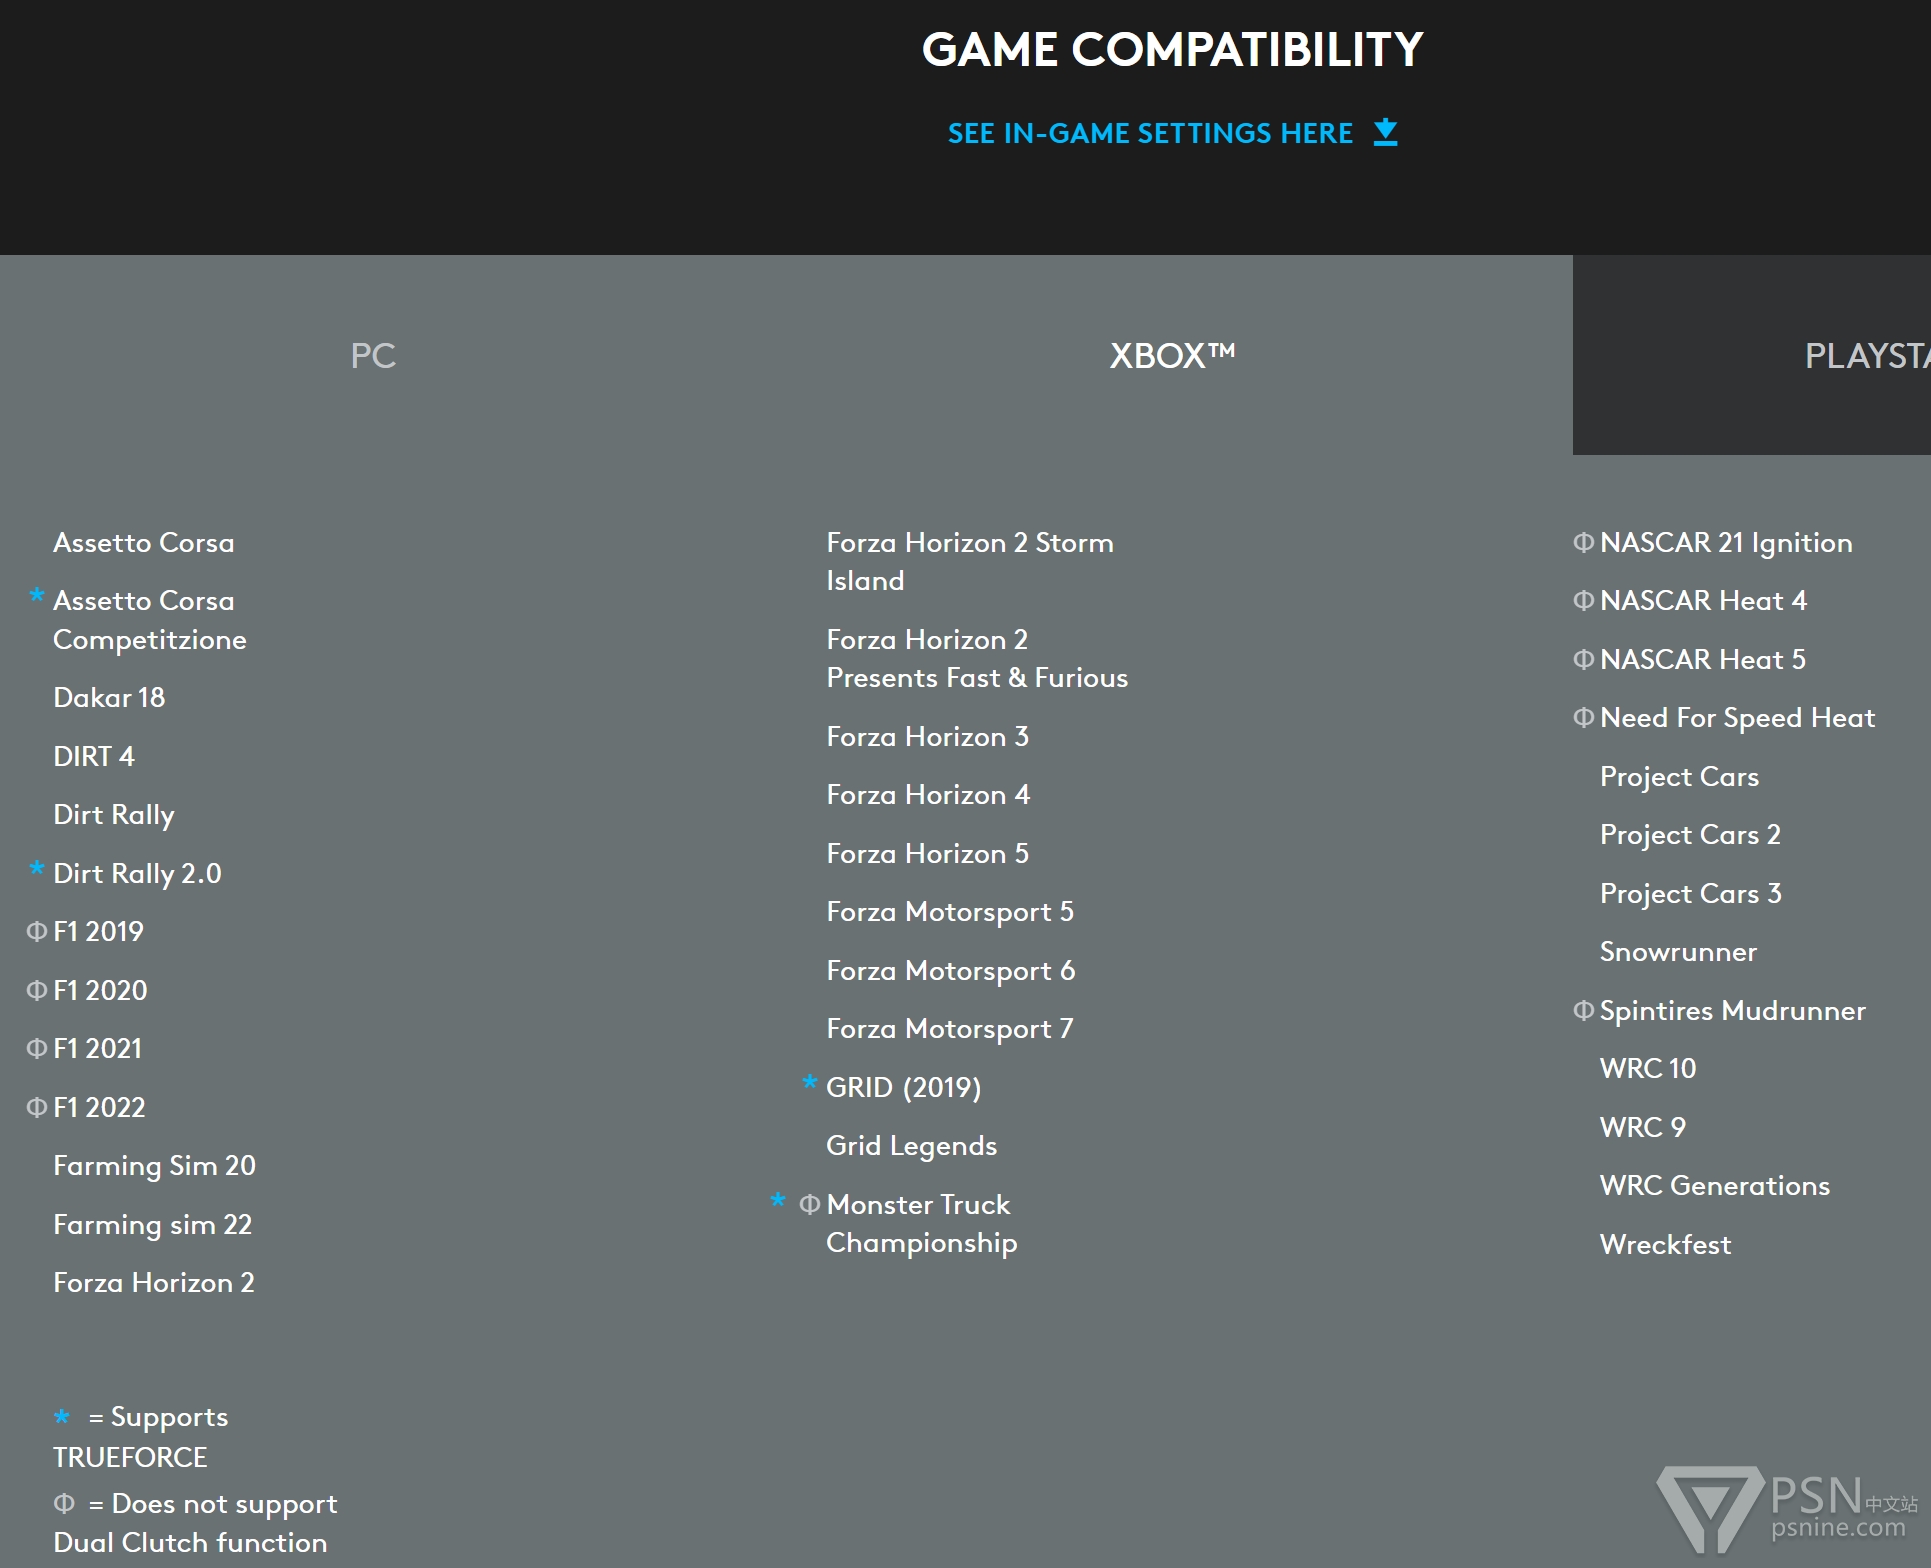
Task: Click the Wreckfest entry
Action: (x=1665, y=1245)
